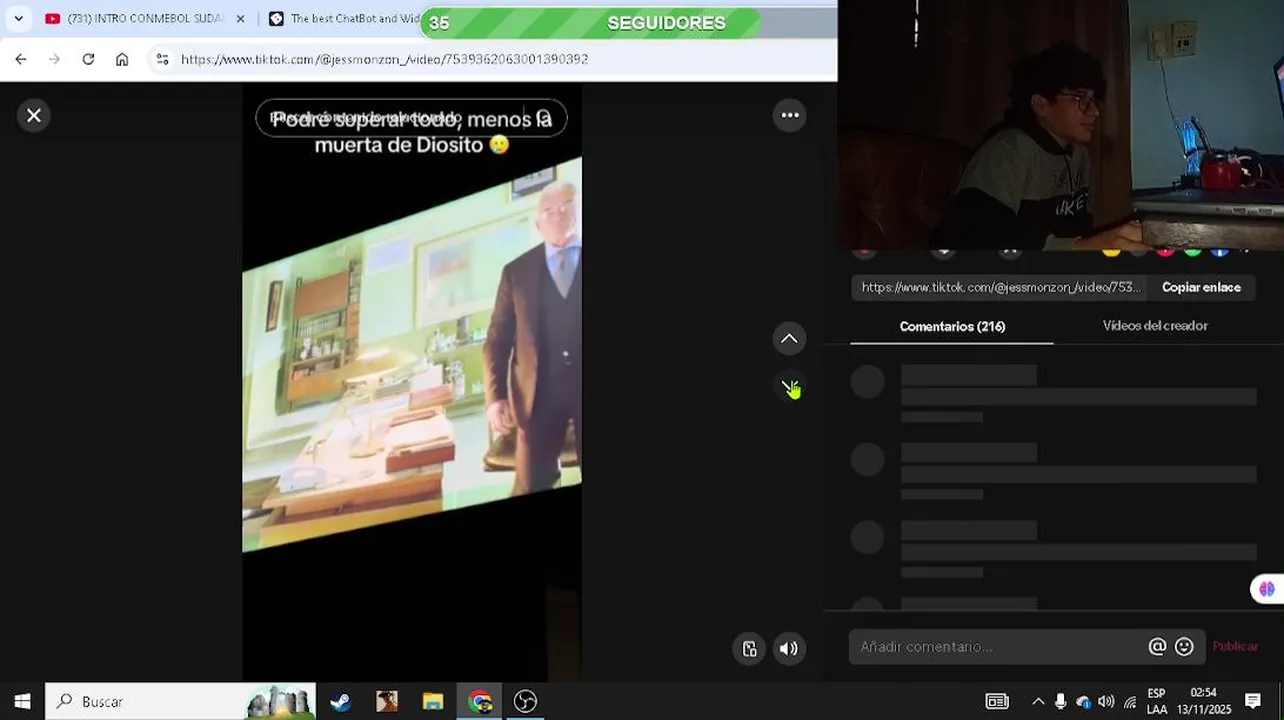Open the emoji picker in comment box

pos(1184,647)
